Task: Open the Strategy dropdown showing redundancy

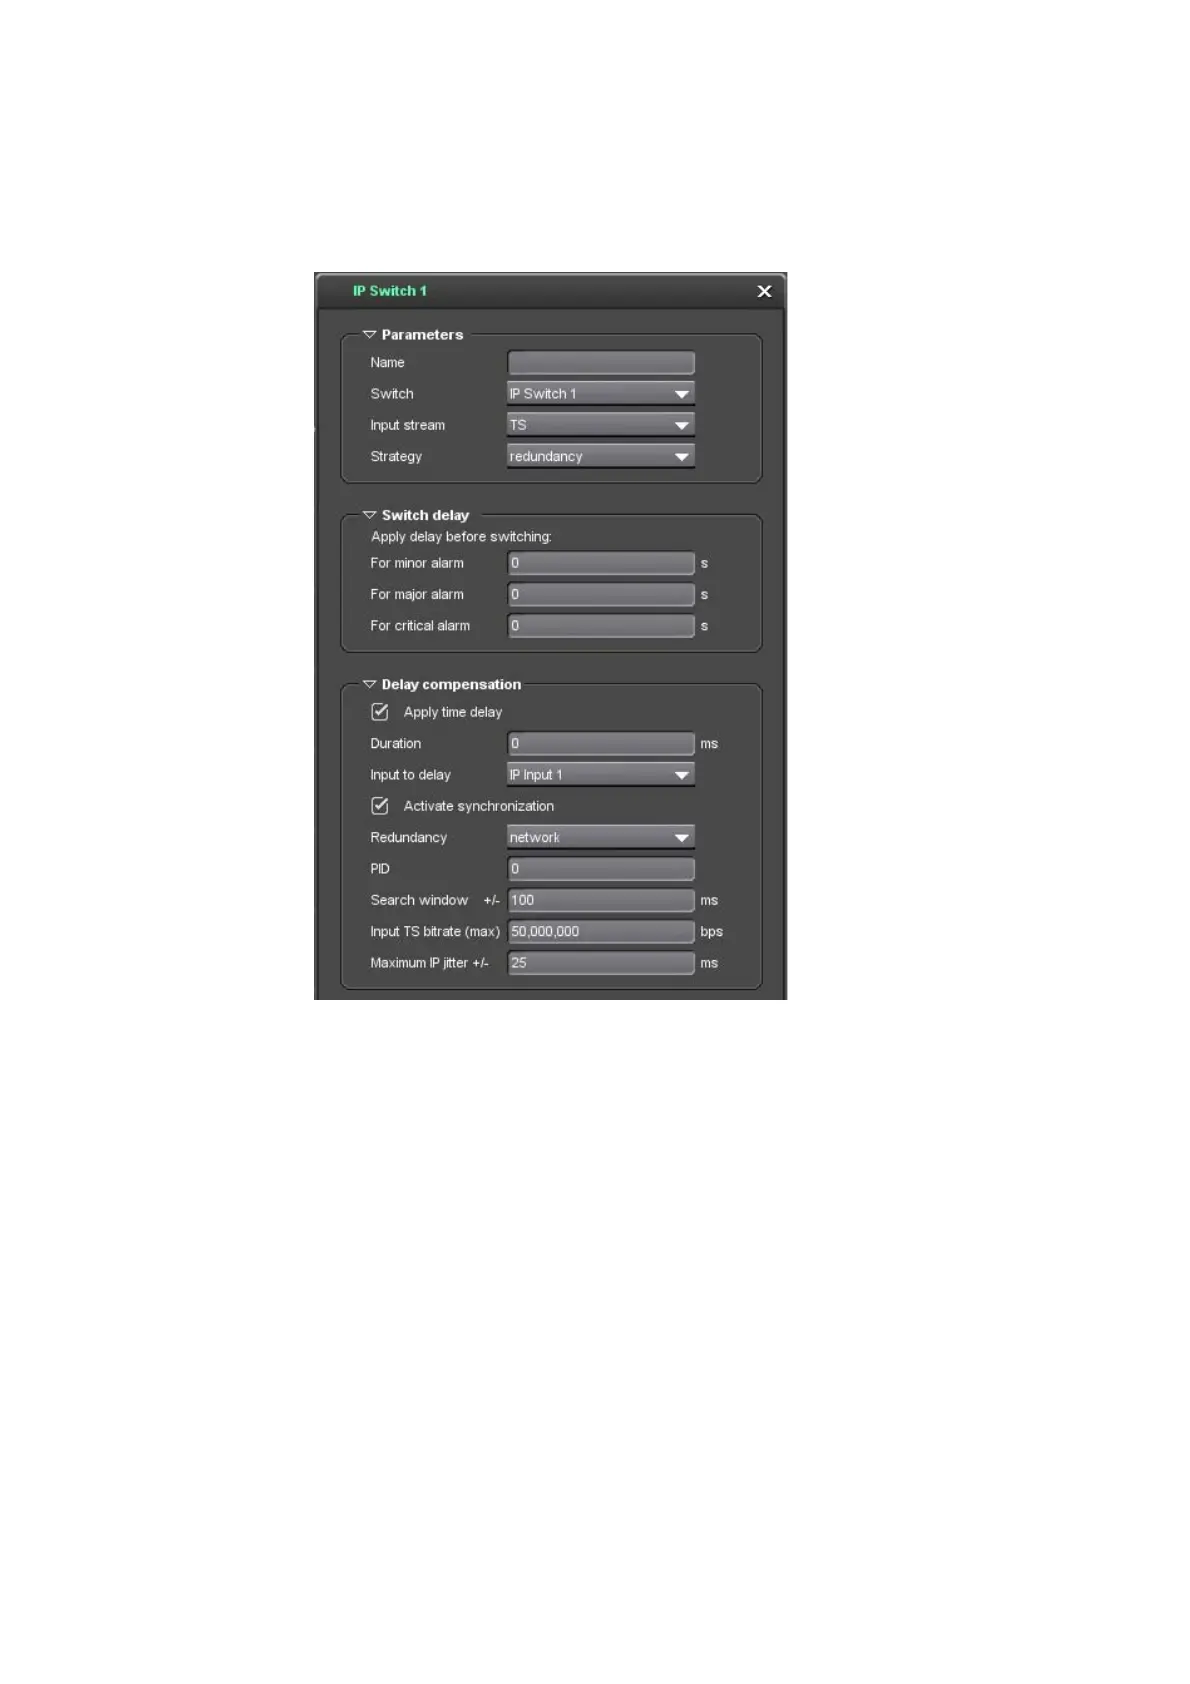Action: (601, 456)
